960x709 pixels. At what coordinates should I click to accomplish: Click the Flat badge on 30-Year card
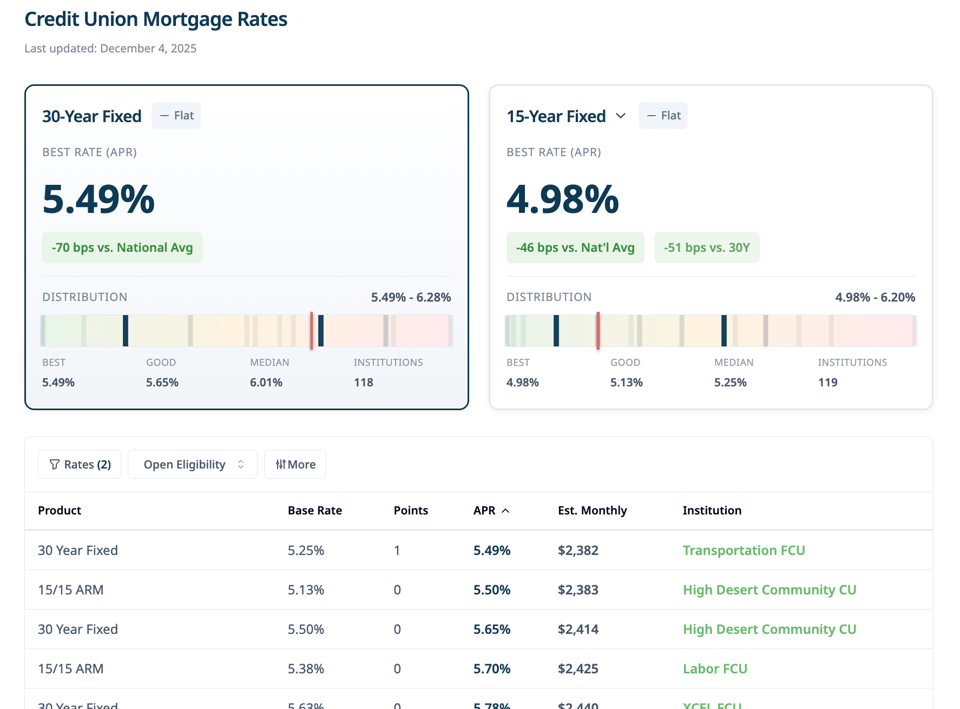point(177,116)
